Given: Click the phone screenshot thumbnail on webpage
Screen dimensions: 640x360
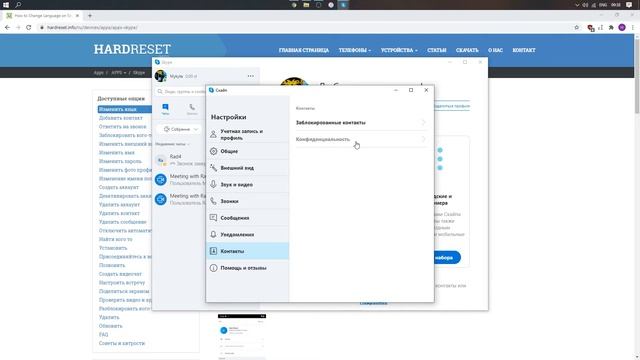Looking at the screenshot, I should coord(242,337).
